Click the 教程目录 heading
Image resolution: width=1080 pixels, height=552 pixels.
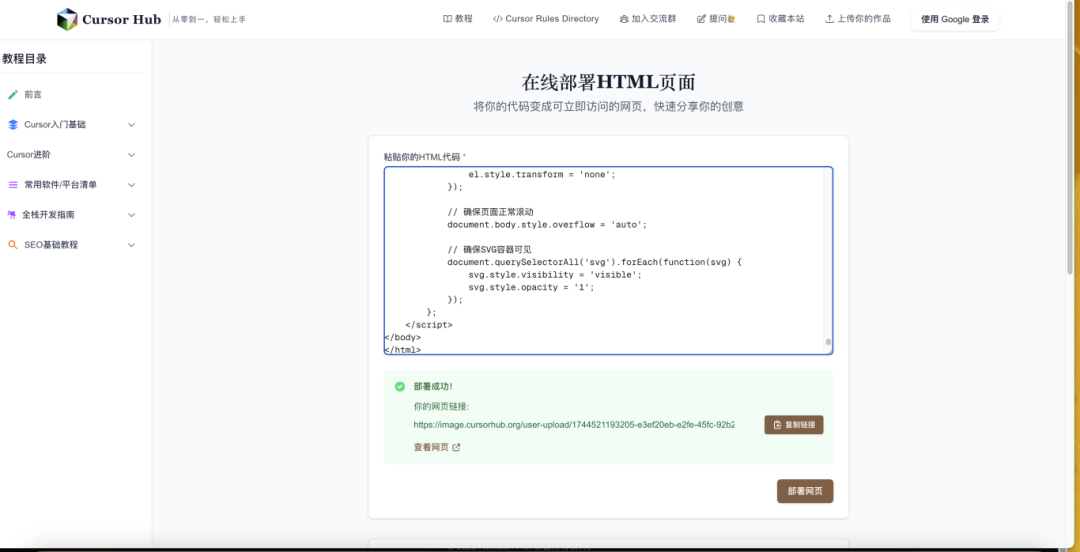25,59
